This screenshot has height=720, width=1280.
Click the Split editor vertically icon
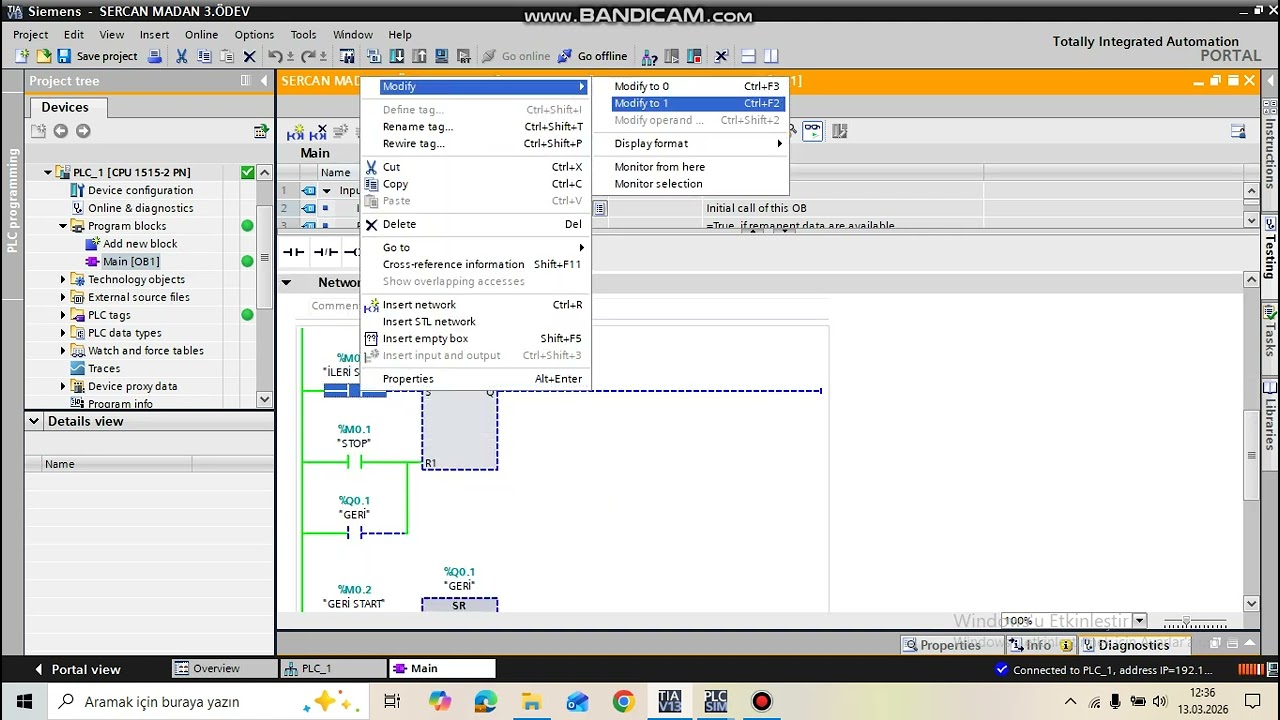click(x=771, y=57)
